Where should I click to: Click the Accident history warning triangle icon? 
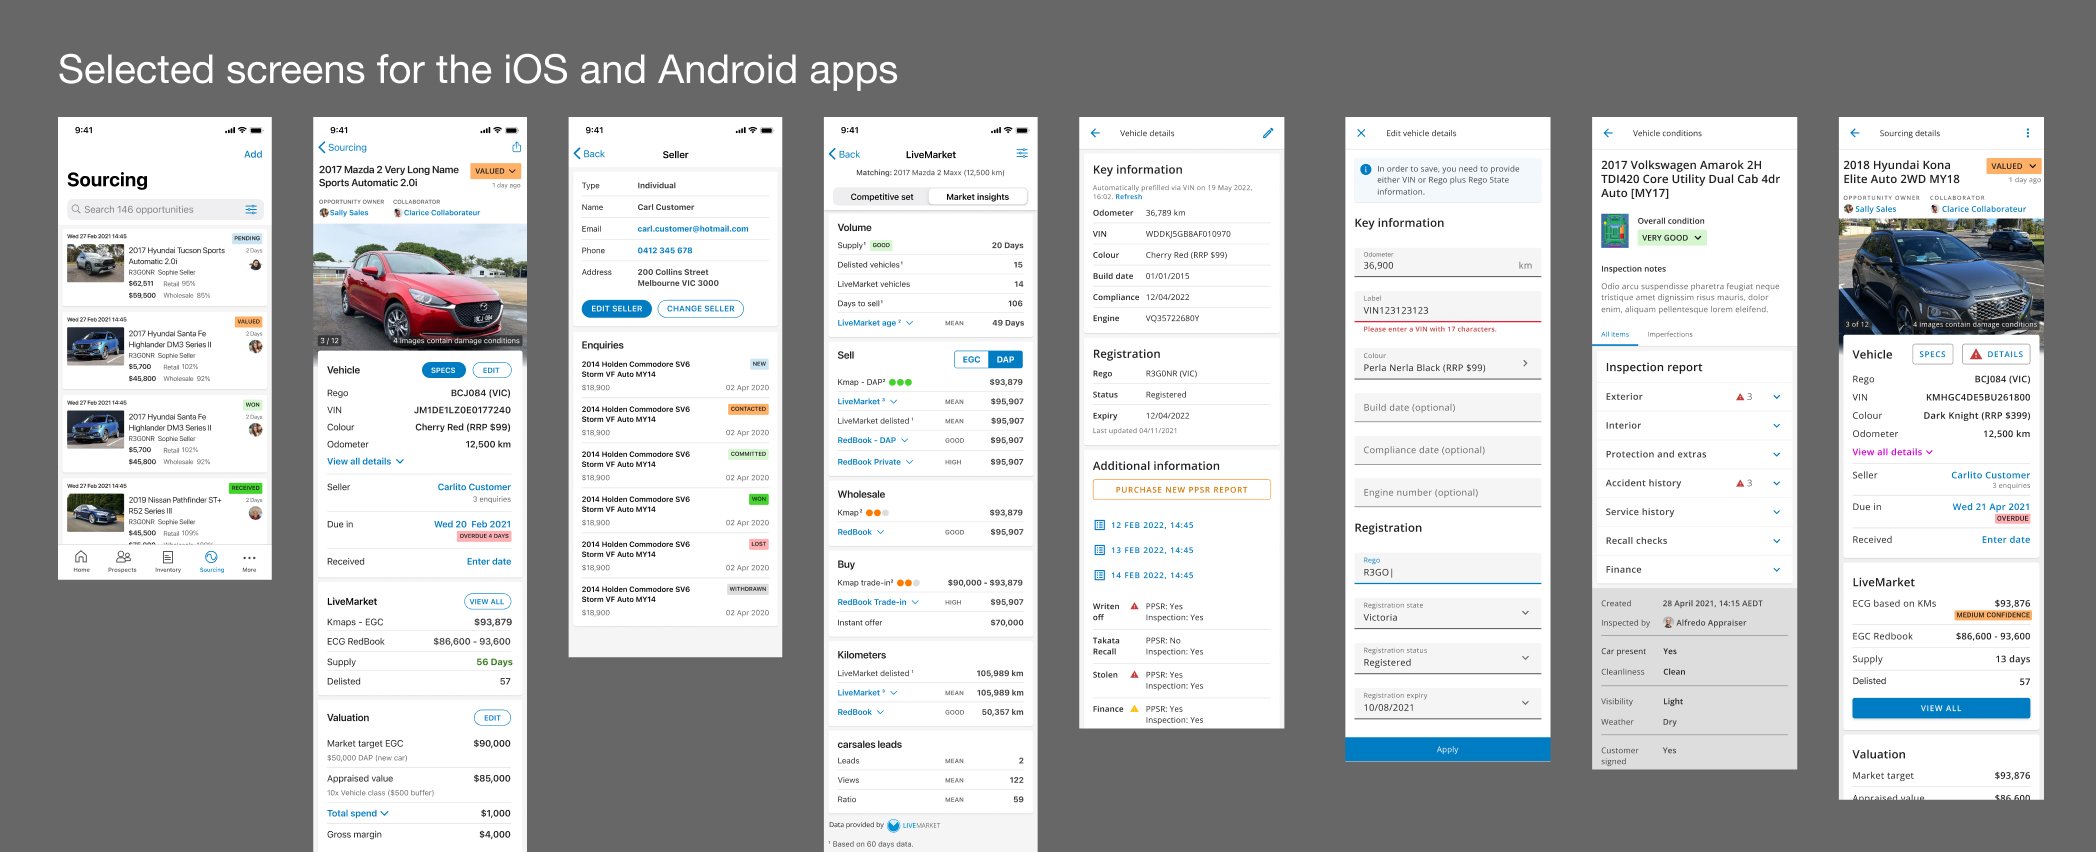1740,483
